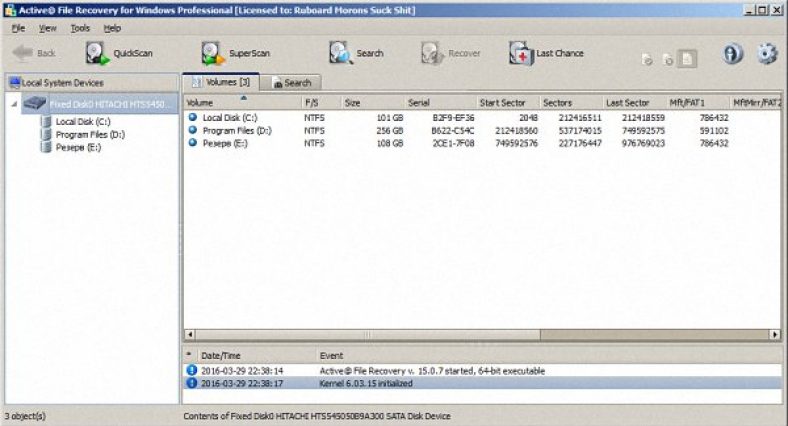Start a QuickScan from the toolbar
The width and height of the screenshot is (788, 426).
[x=119, y=53]
